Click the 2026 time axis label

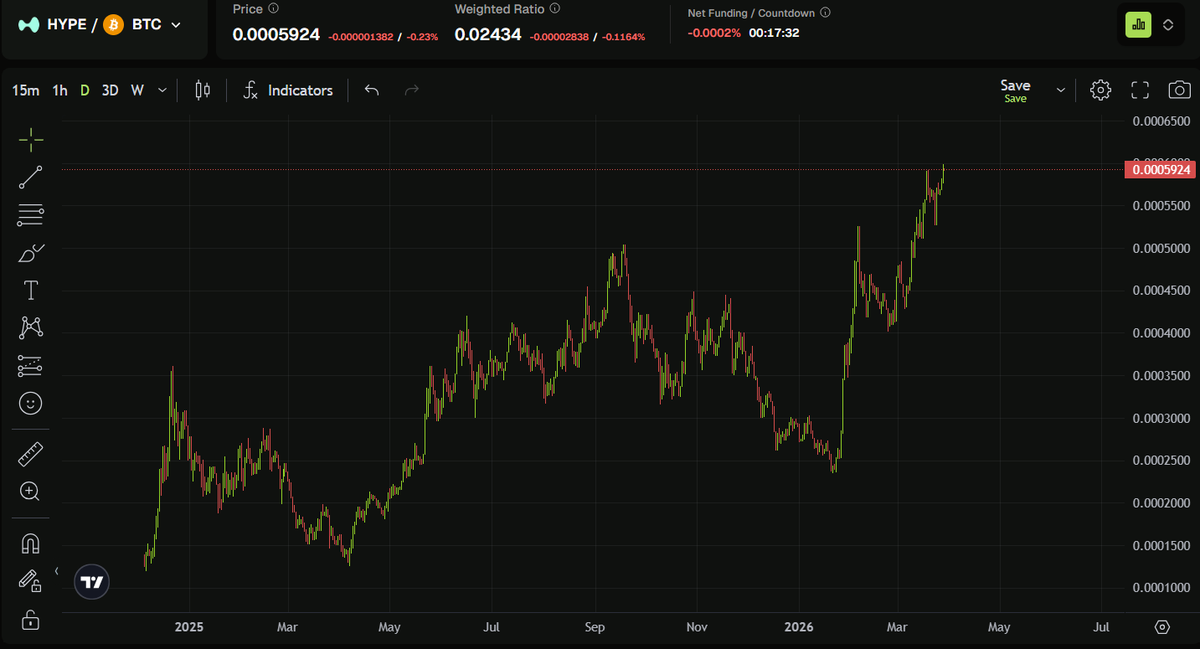[799, 627]
